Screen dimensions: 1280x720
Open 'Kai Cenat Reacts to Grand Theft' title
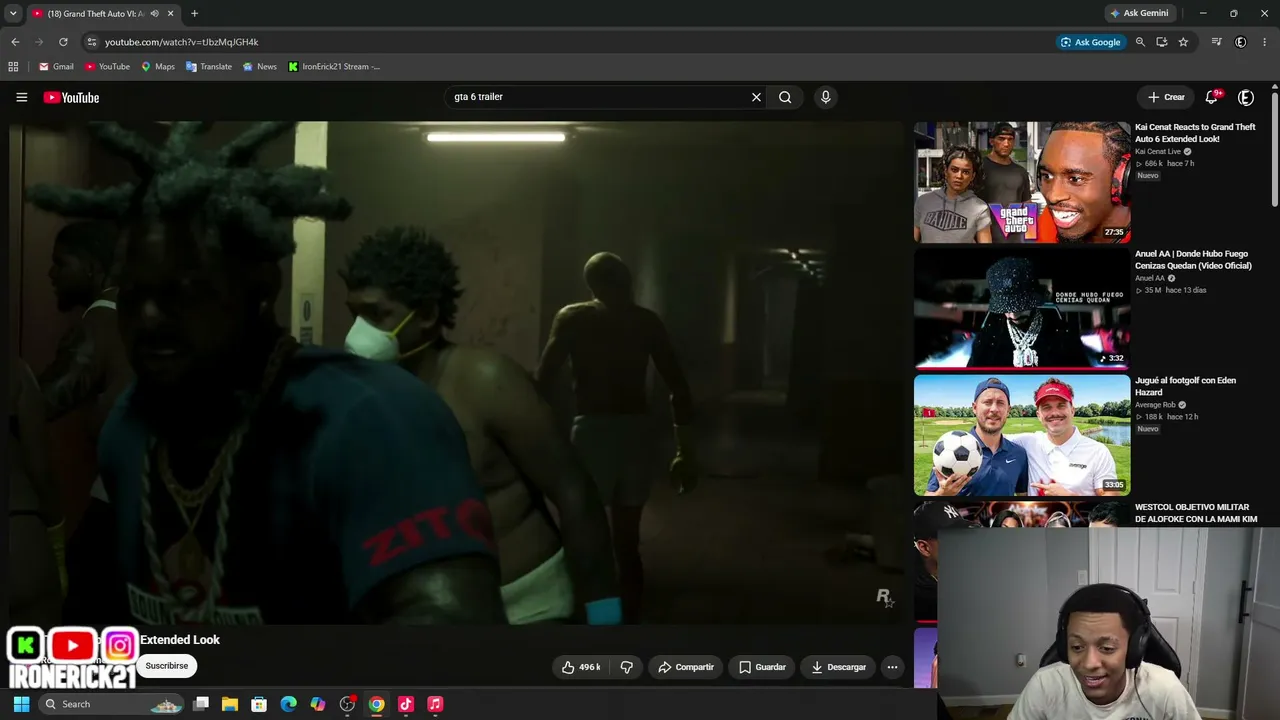click(1195, 133)
